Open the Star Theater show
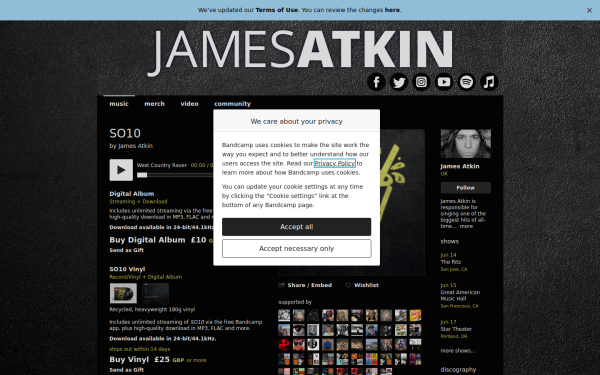The width and height of the screenshot is (600, 375). click(x=456, y=329)
